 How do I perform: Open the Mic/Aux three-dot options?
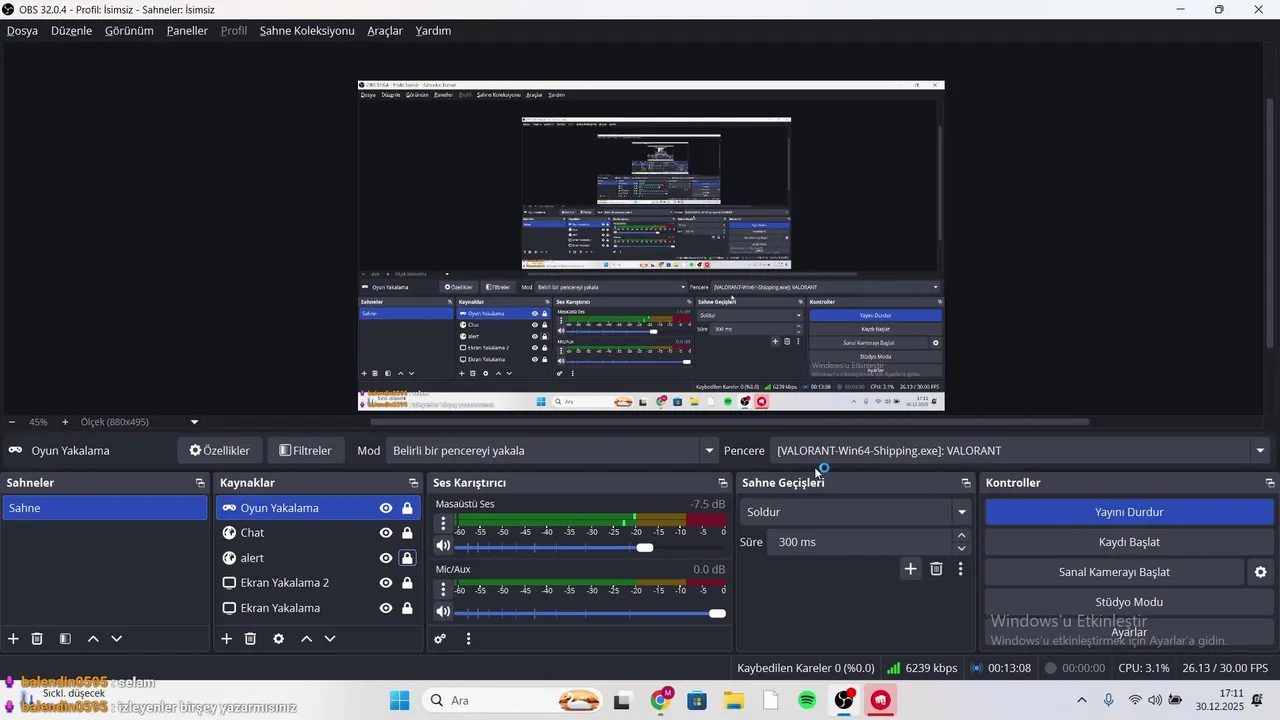(x=444, y=589)
